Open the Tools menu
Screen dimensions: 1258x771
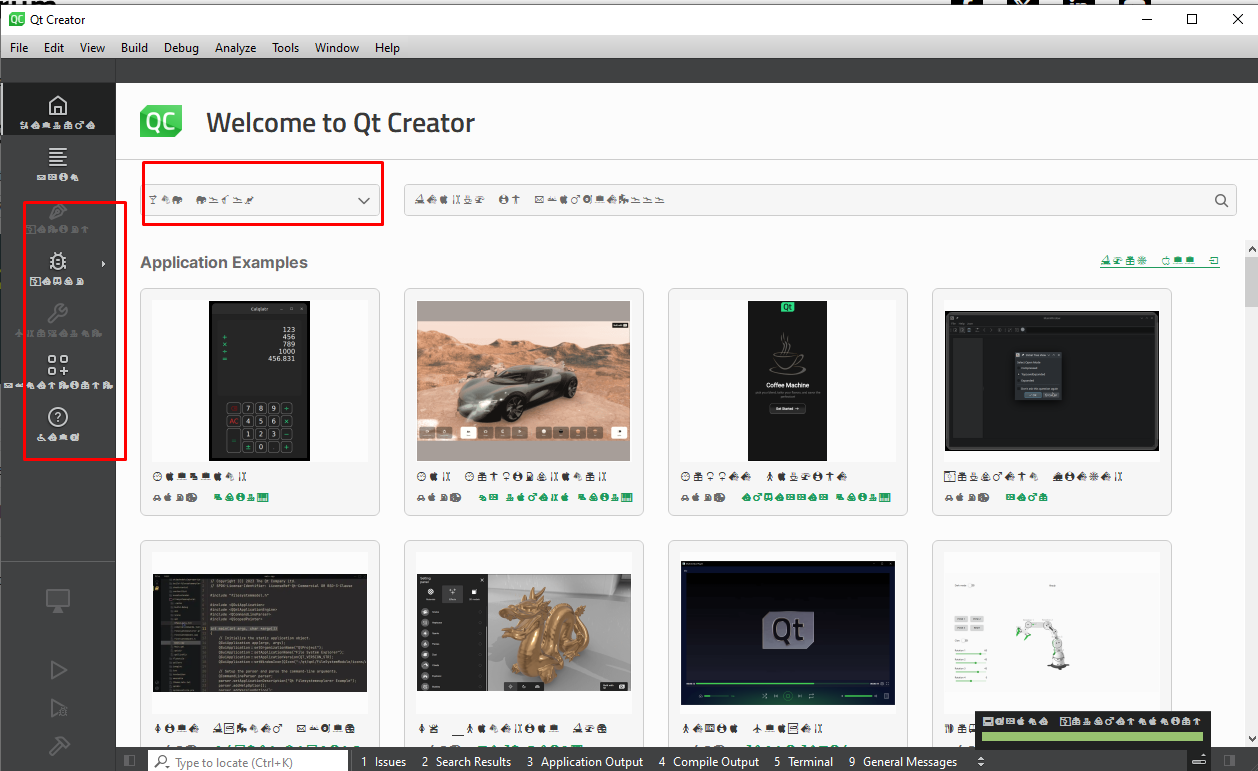286,47
